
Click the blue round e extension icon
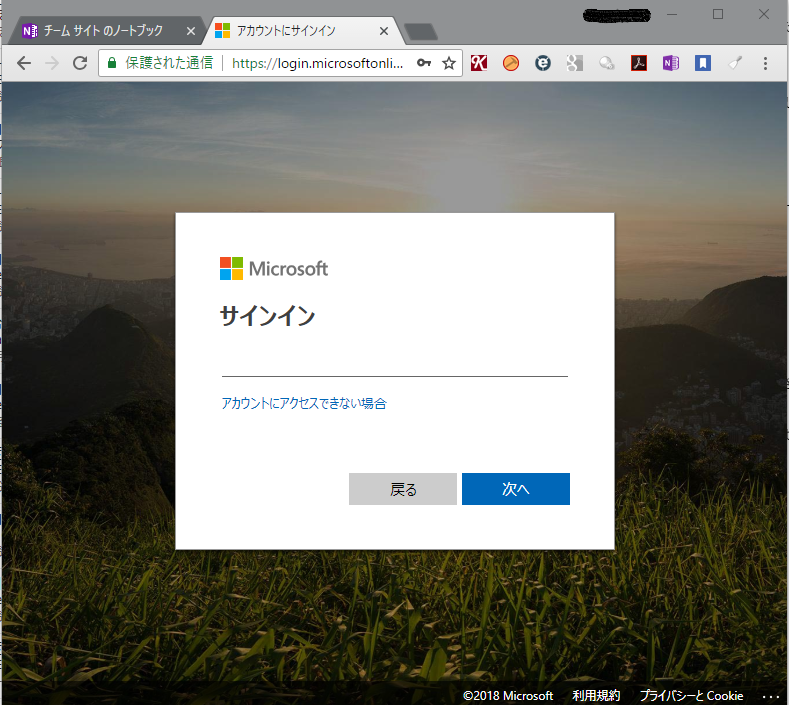pyautogui.click(x=542, y=63)
